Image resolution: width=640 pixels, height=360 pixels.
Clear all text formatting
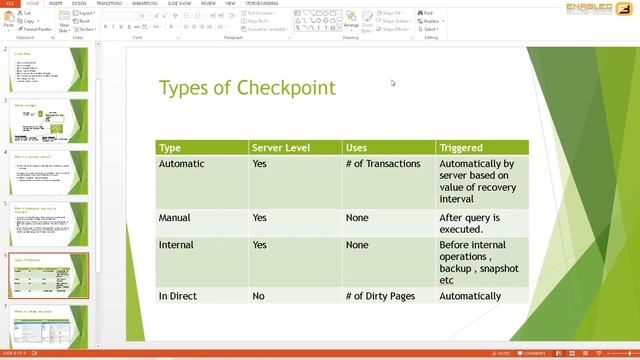coord(175,16)
